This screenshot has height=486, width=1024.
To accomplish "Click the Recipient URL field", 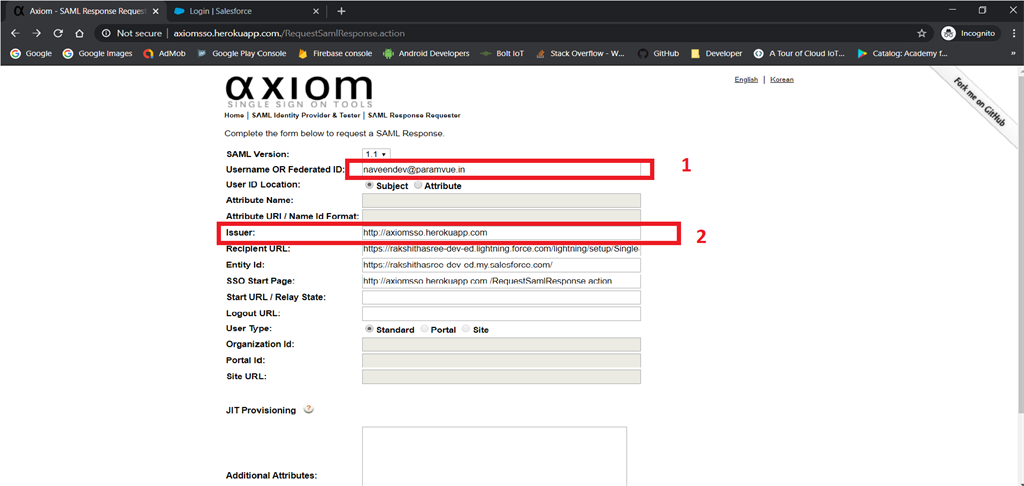I will click(501, 250).
